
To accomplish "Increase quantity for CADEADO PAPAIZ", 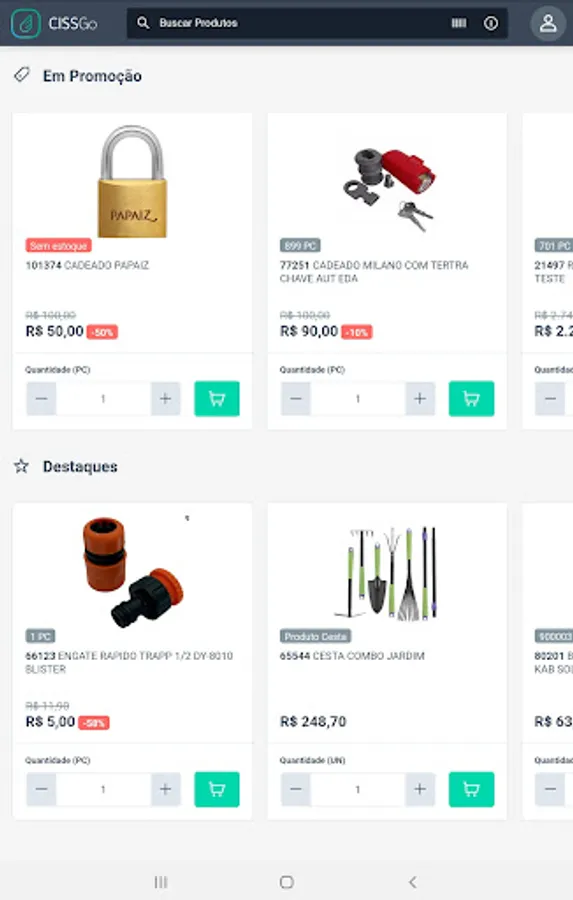I will click(165, 398).
